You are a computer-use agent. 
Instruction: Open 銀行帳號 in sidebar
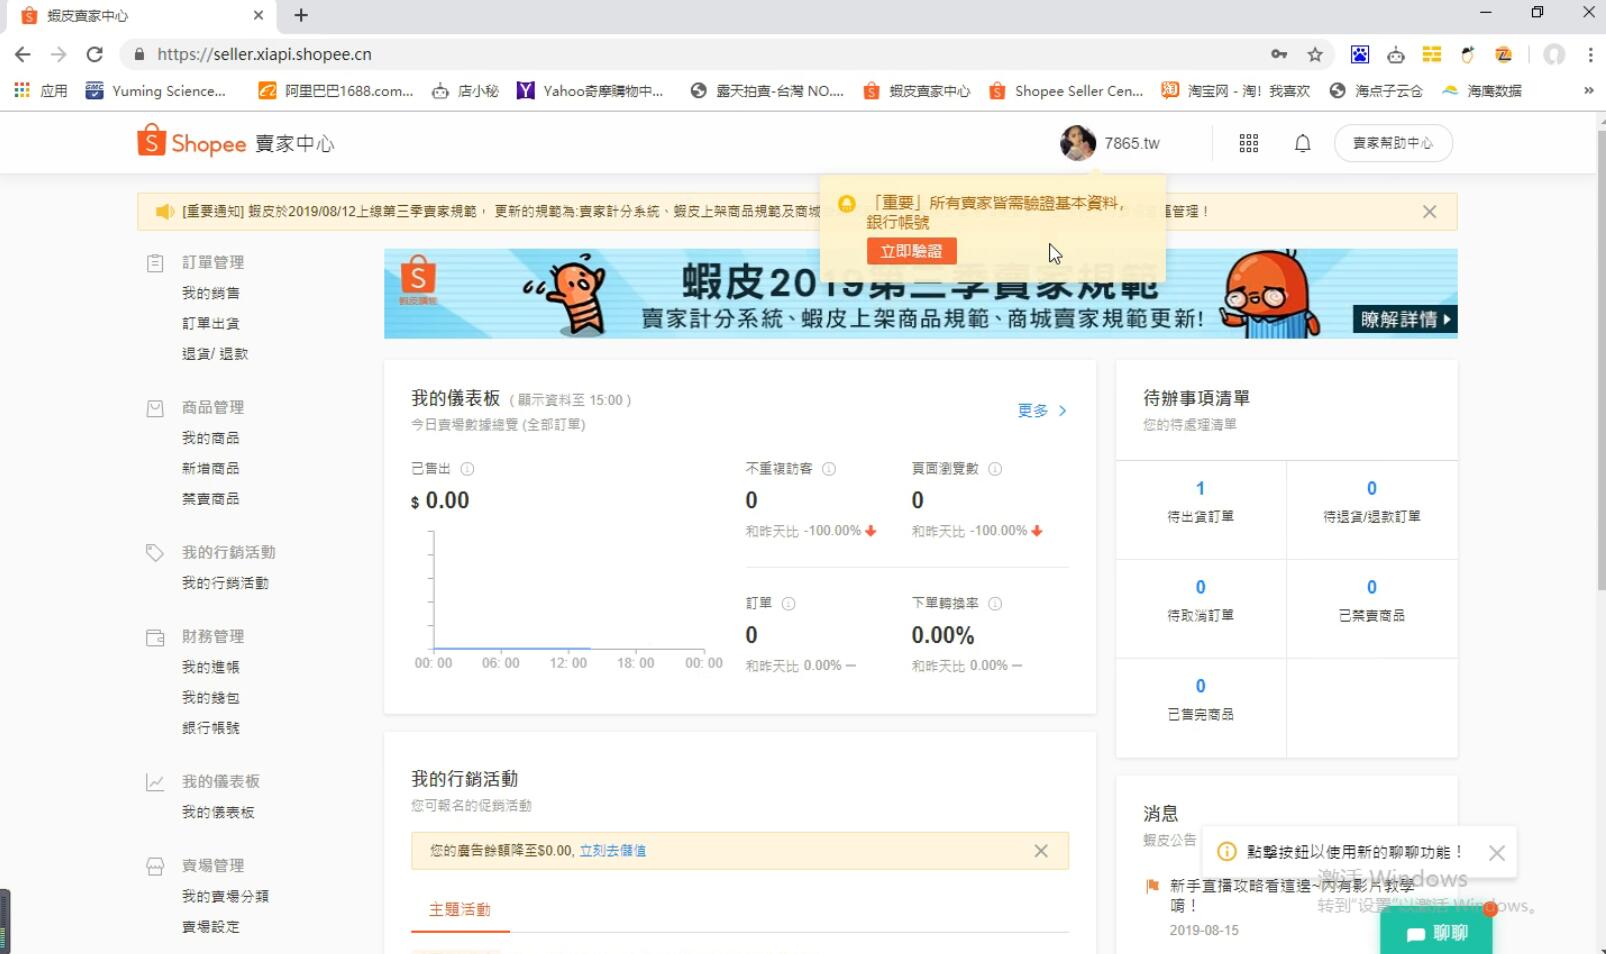(211, 728)
